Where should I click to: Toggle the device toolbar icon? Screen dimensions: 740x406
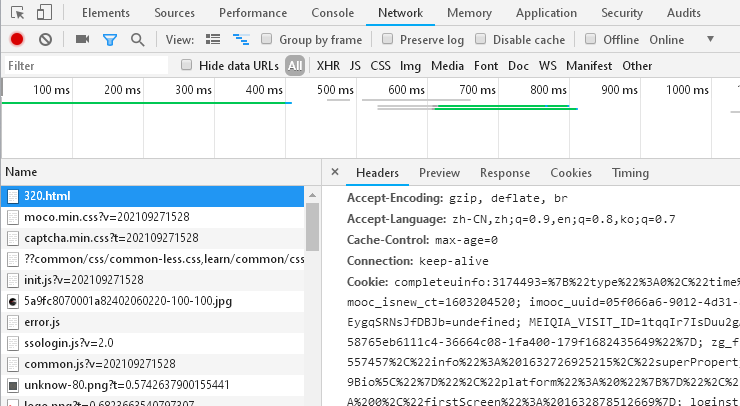tap(44, 13)
